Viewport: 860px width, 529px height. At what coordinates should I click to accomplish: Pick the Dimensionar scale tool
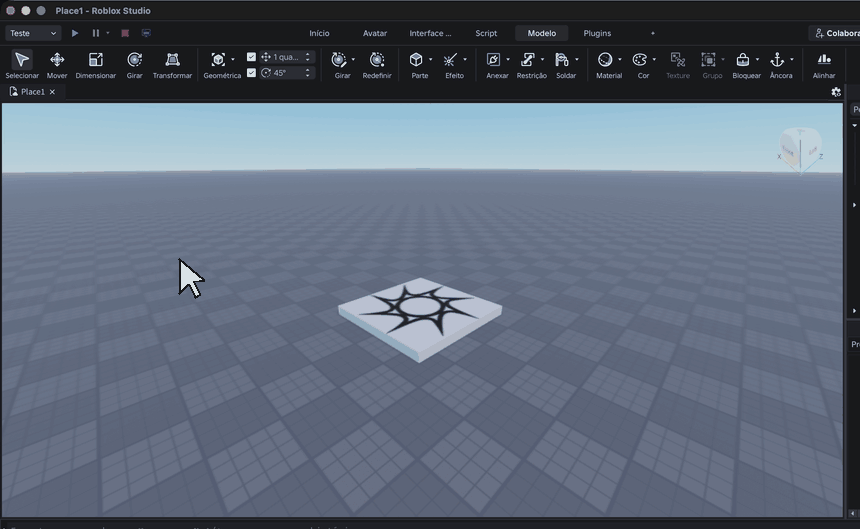pos(95,65)
